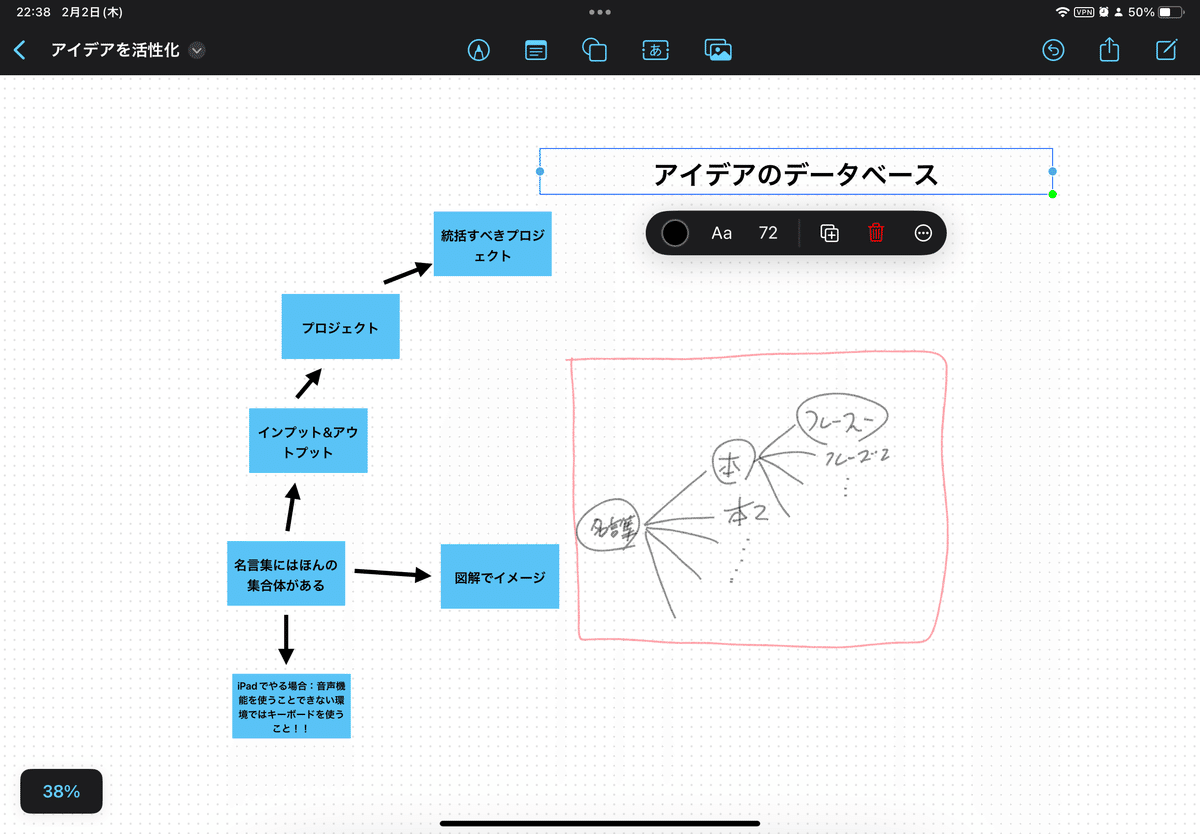Duplicate the selected text box

pyautogui.click(x=828, y=232)
